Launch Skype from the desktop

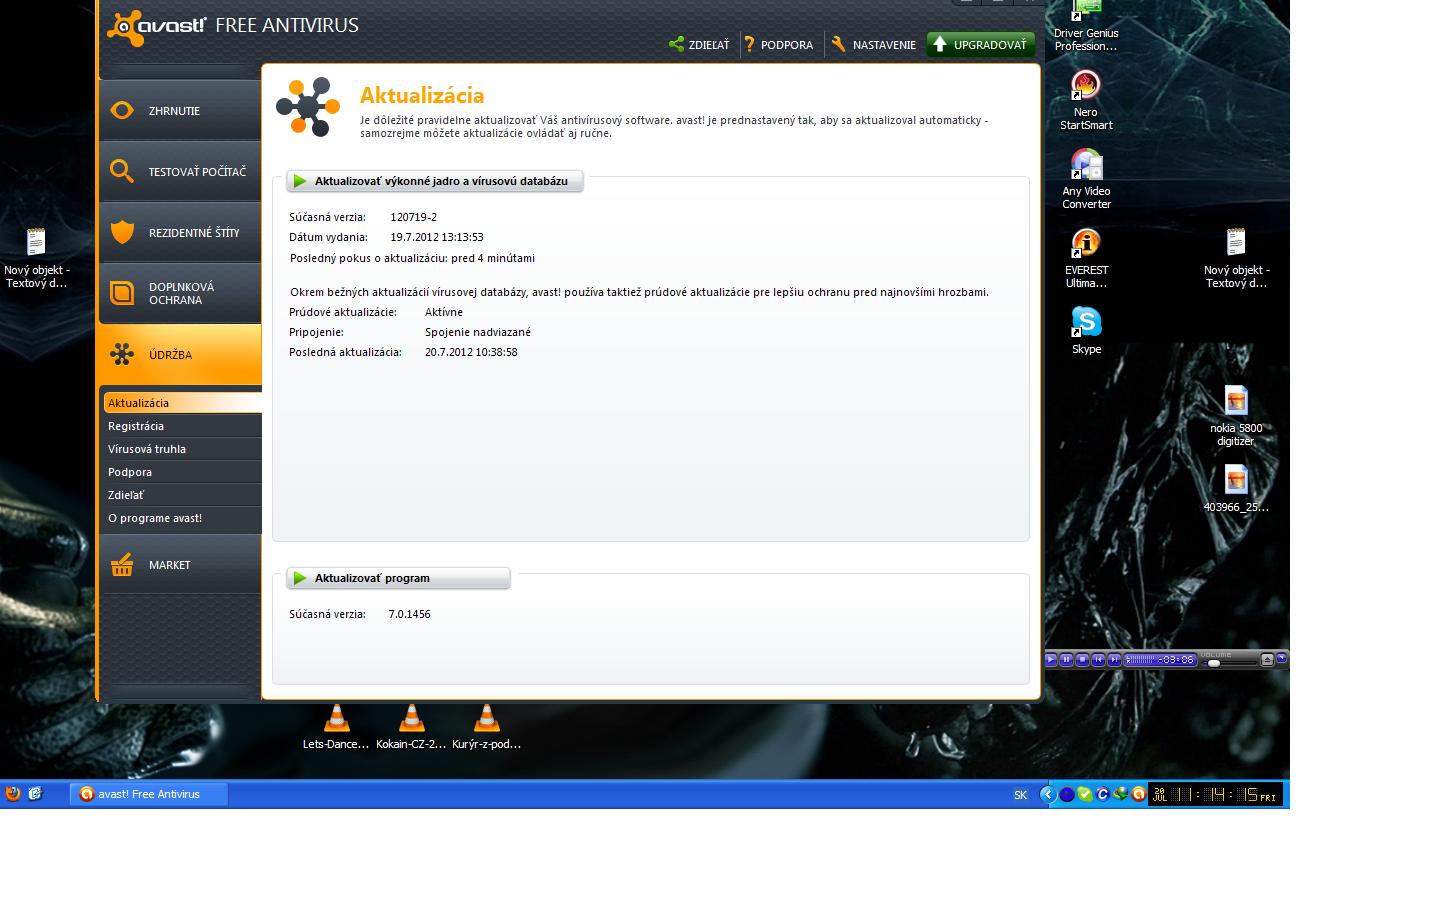point(1086,330)
